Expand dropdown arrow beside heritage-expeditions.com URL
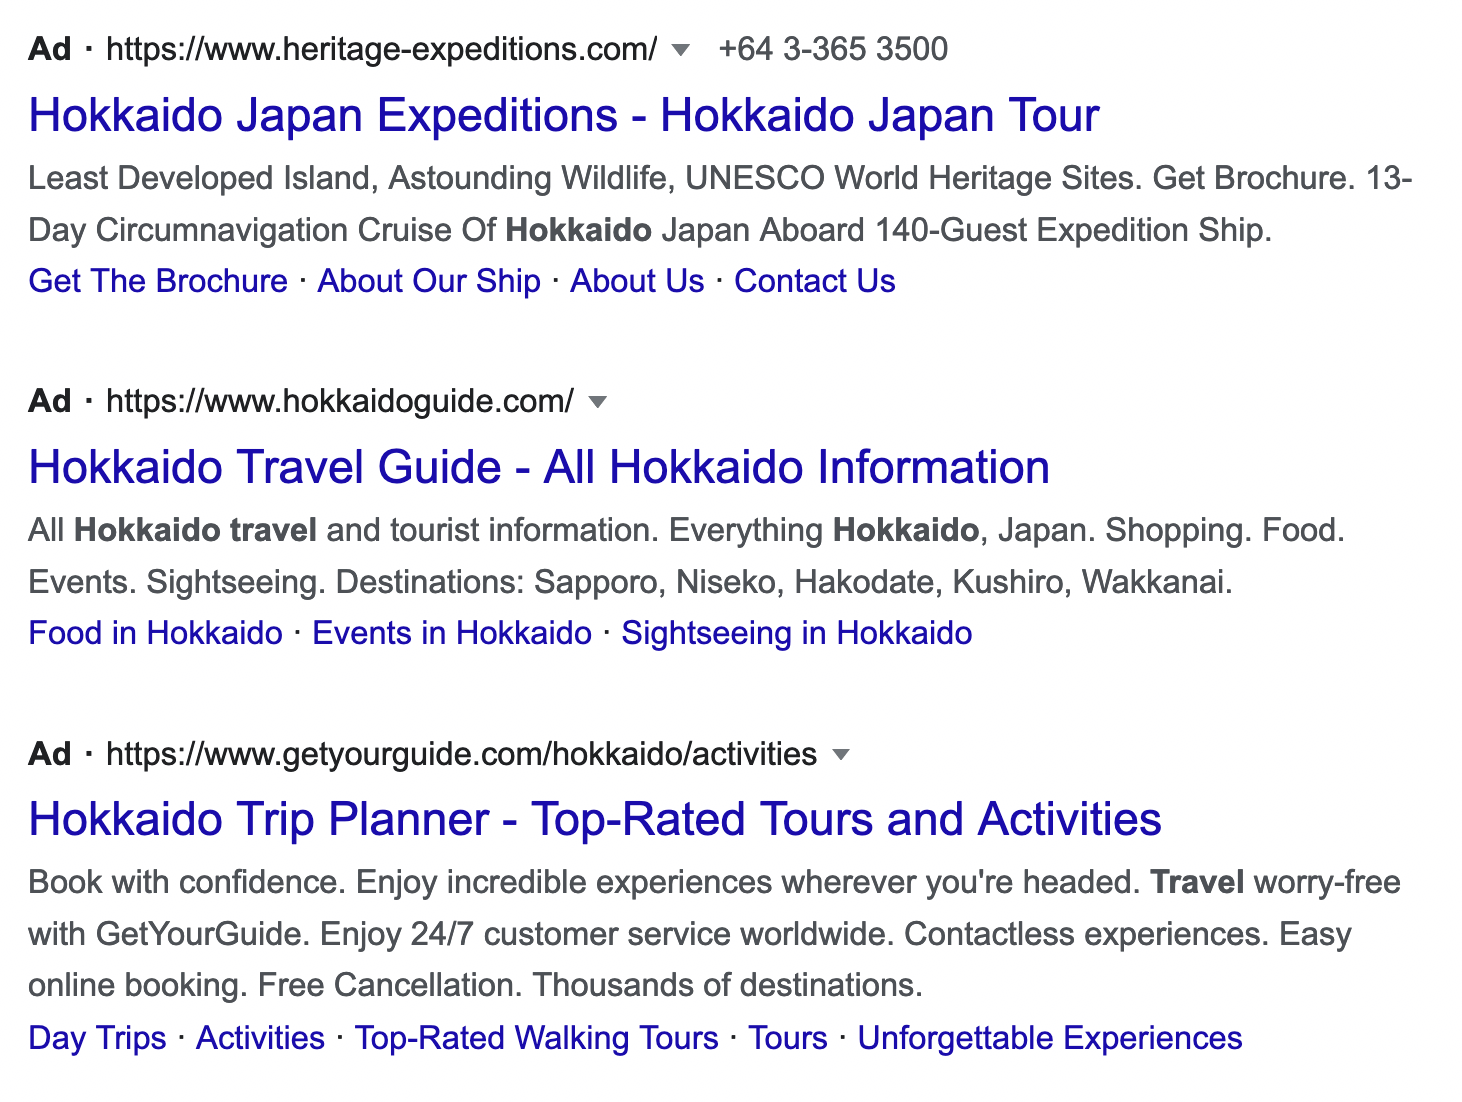This screenshot has width=1462, height=1102. coord(681,50)
